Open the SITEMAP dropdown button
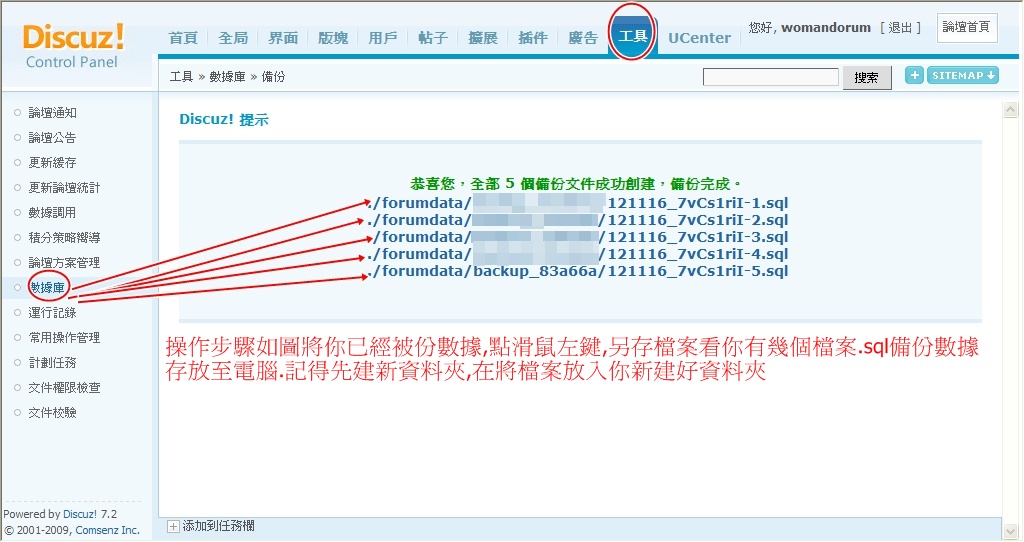This screenshot has height=542, width=1024. 963,75
